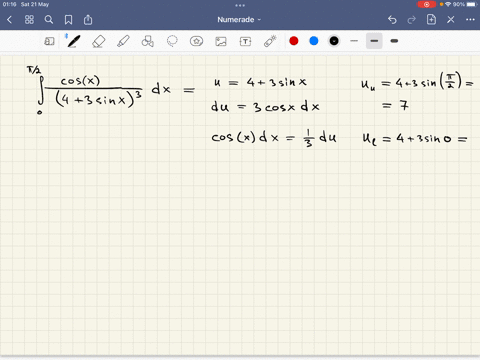Open the more options ellipsis menu
Image resolution: width=480 pixels, height=360 pixels.
470,20
